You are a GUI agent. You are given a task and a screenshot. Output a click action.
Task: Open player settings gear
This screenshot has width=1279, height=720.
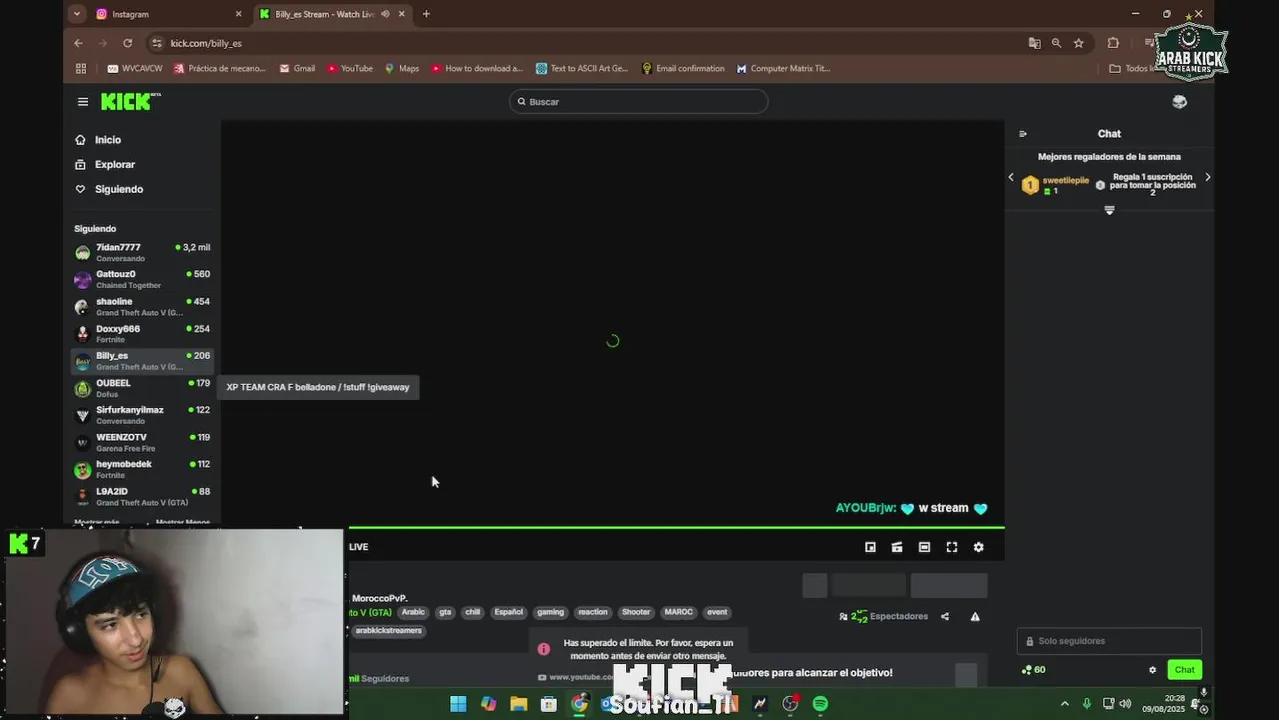[x=978, y=547]
